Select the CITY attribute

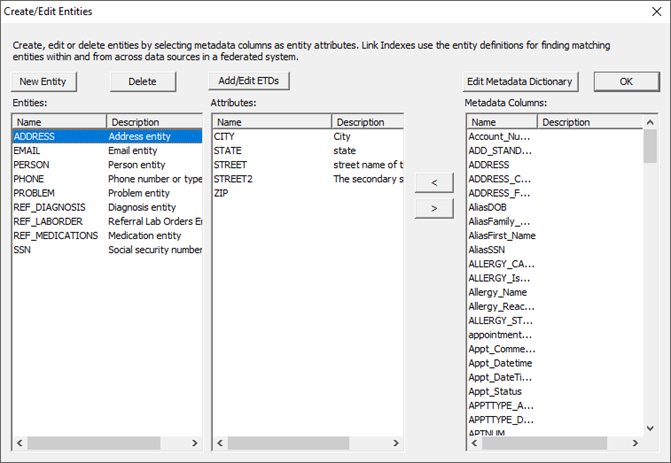click(x=308, y=137)
